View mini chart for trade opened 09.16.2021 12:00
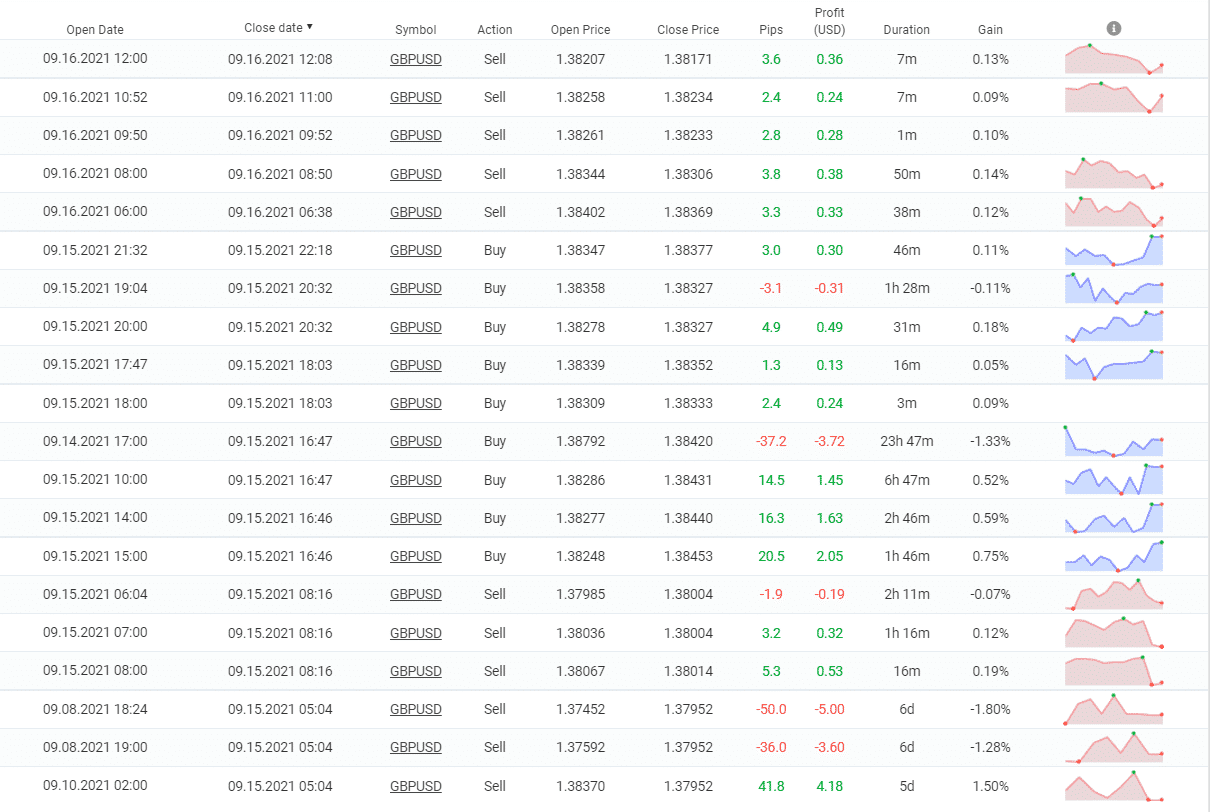Image resolution: width=1210 pixels, height=812 pixels. tap(1114, 60)
